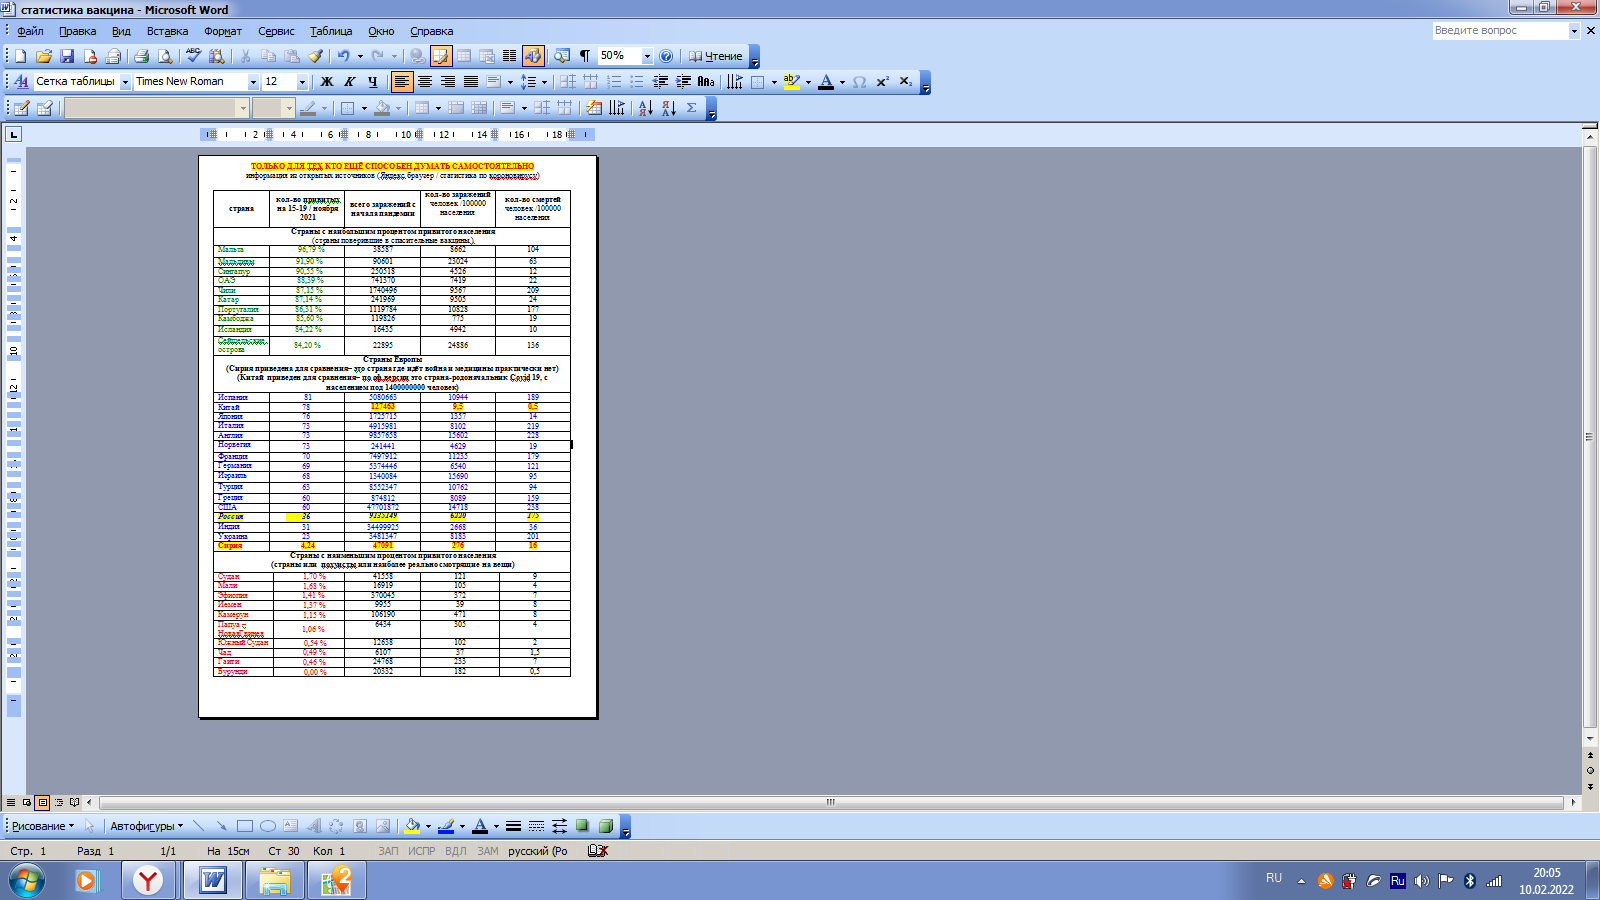The width and height of the screenshot is (1600, 900).
Task: Open print preview from the toolbar
Action: tap(165, 57)
